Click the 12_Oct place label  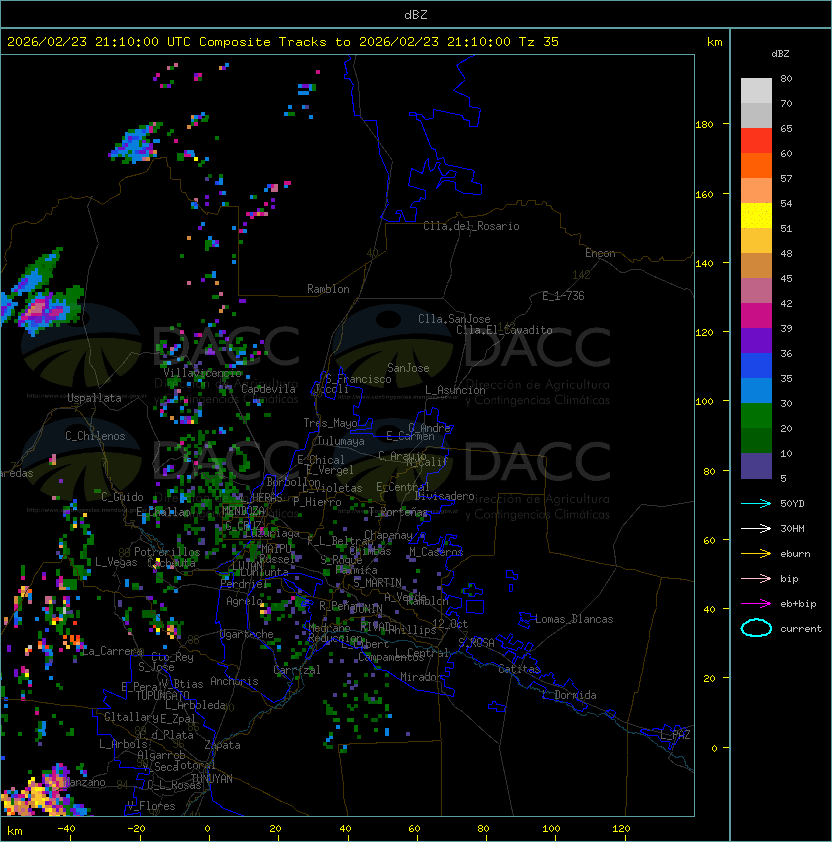(x=450, y=624)
